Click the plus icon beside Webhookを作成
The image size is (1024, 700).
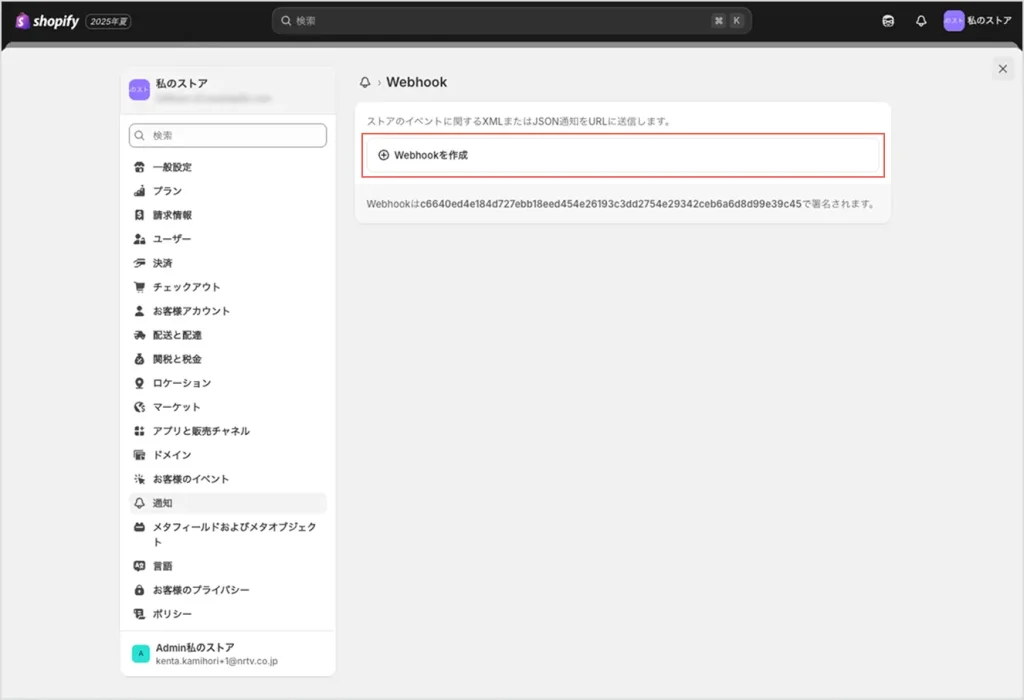click(383, 155)
